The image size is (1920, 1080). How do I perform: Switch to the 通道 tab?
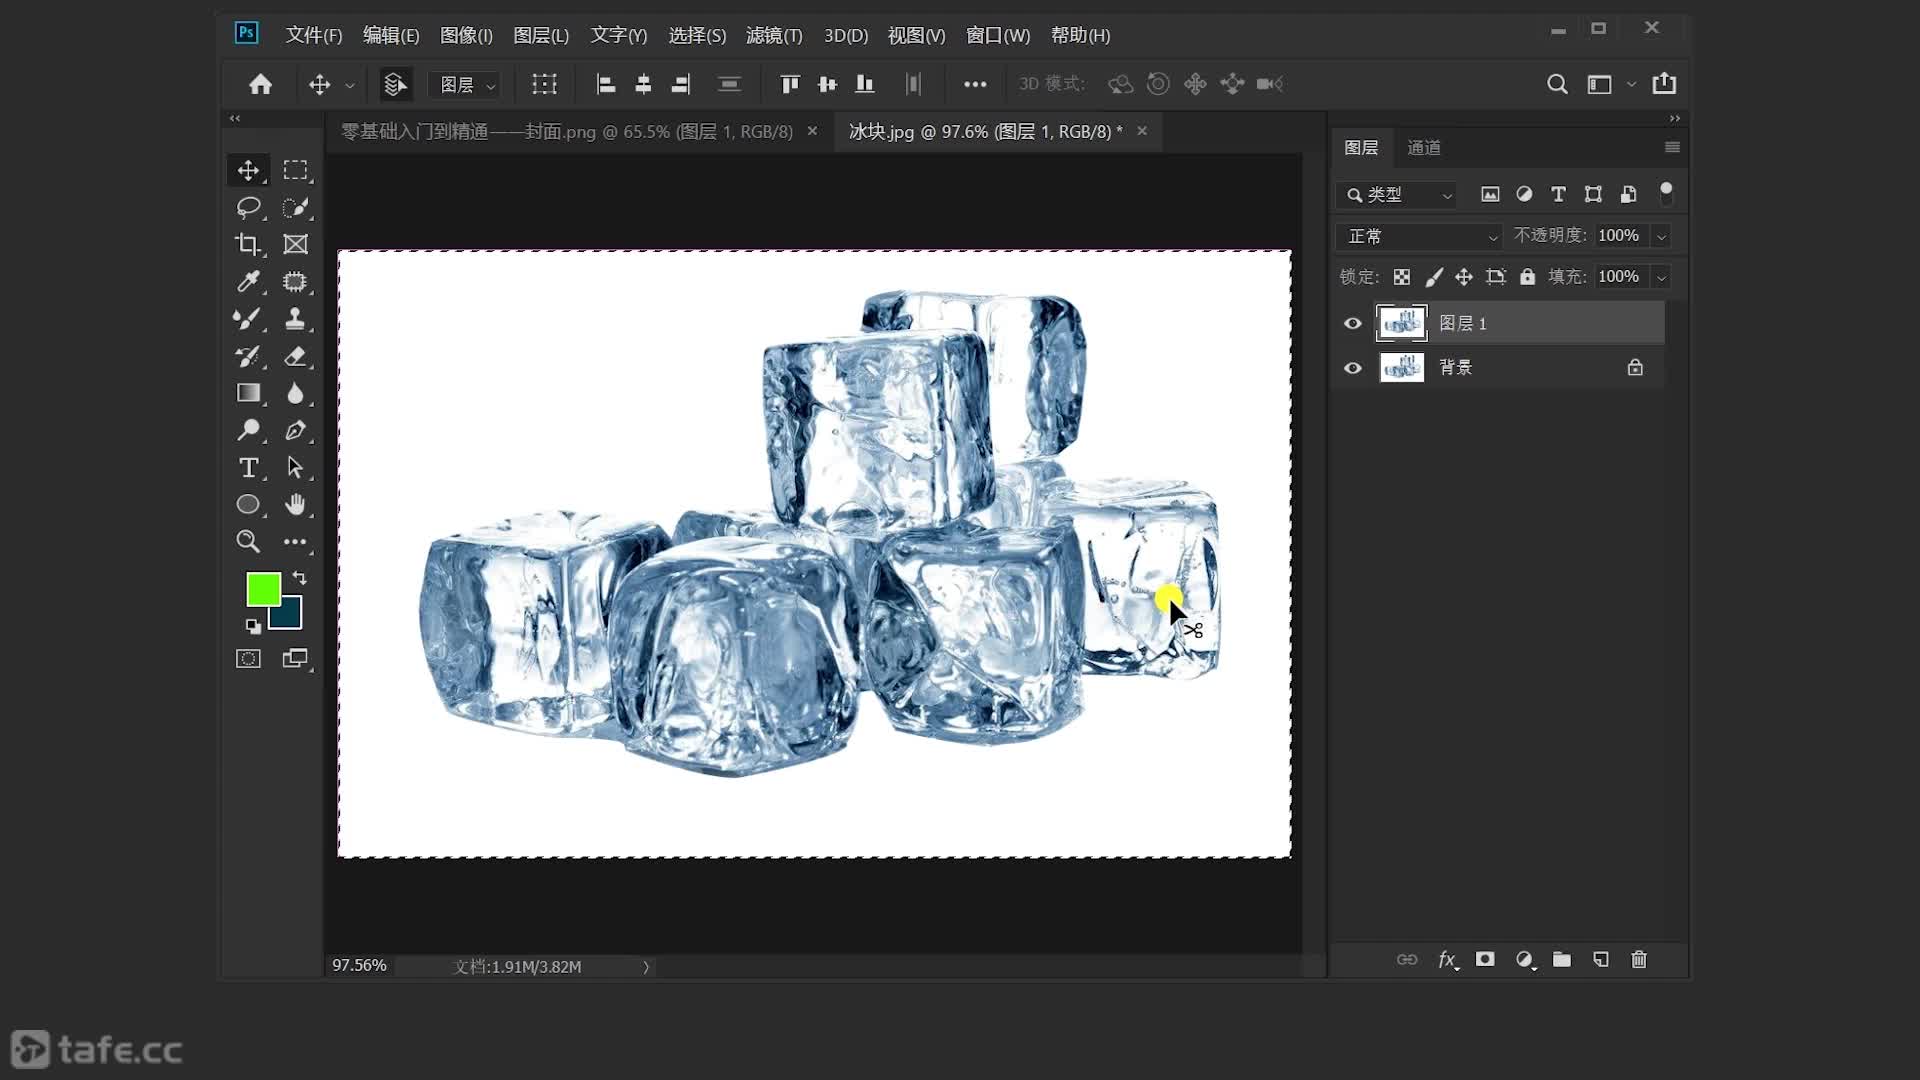tap(1424, 148)
